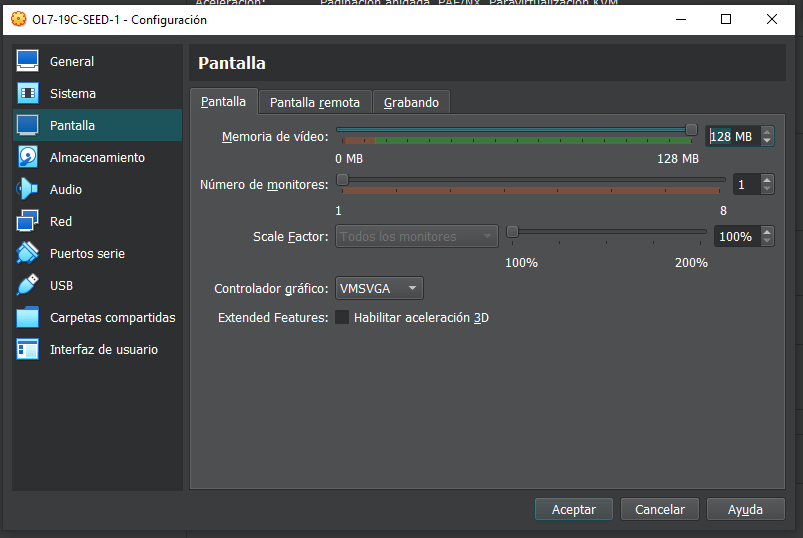803x538 pixels.
Task: Open Carpetas compartidas folder icon
Action: 28,317
